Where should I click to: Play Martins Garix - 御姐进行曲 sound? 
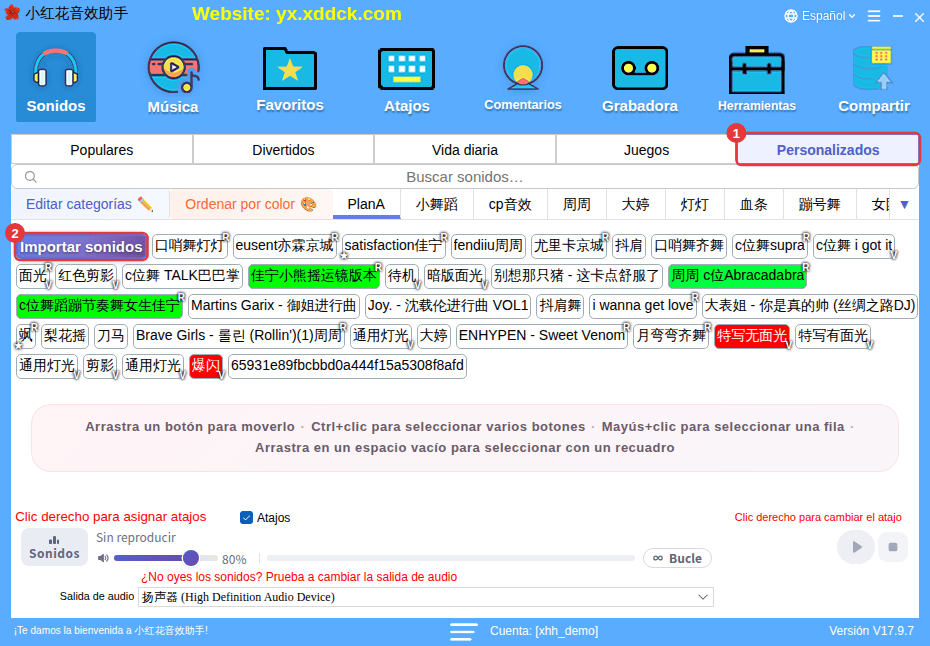pos(273,306)
